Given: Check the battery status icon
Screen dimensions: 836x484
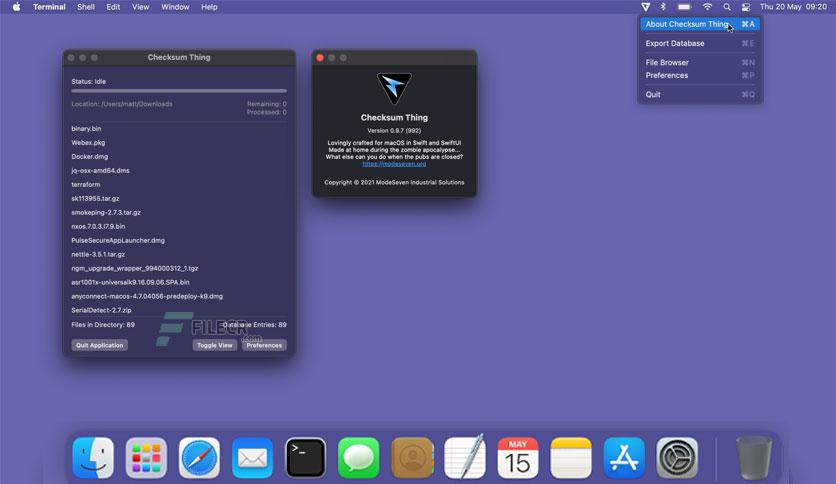Looking at the screenshot, I should pyautogui.click(x=685, y=7).
